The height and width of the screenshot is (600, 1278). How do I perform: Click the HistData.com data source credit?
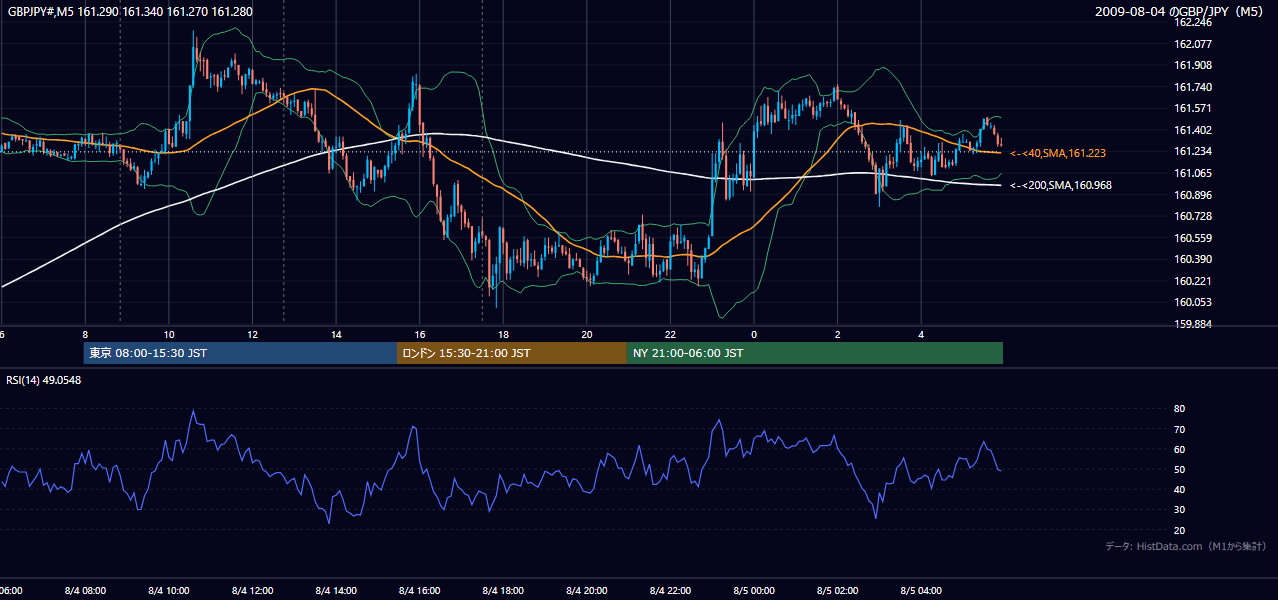click(1186, 546)
